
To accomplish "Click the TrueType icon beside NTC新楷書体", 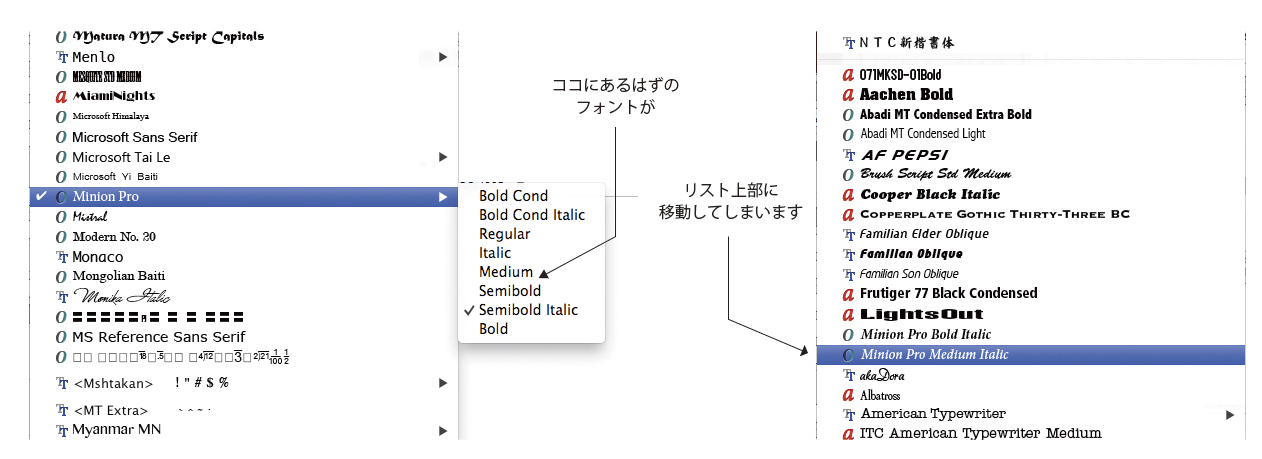I will coord(849,43).
